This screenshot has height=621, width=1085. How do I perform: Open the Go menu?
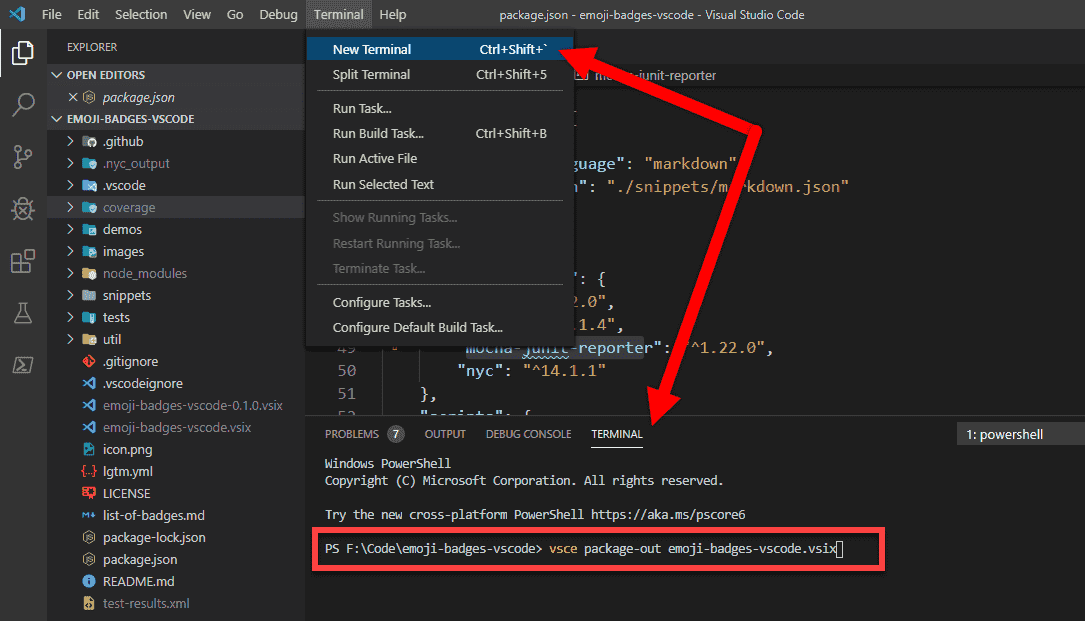pyautogui.click(x=235, y=15)
